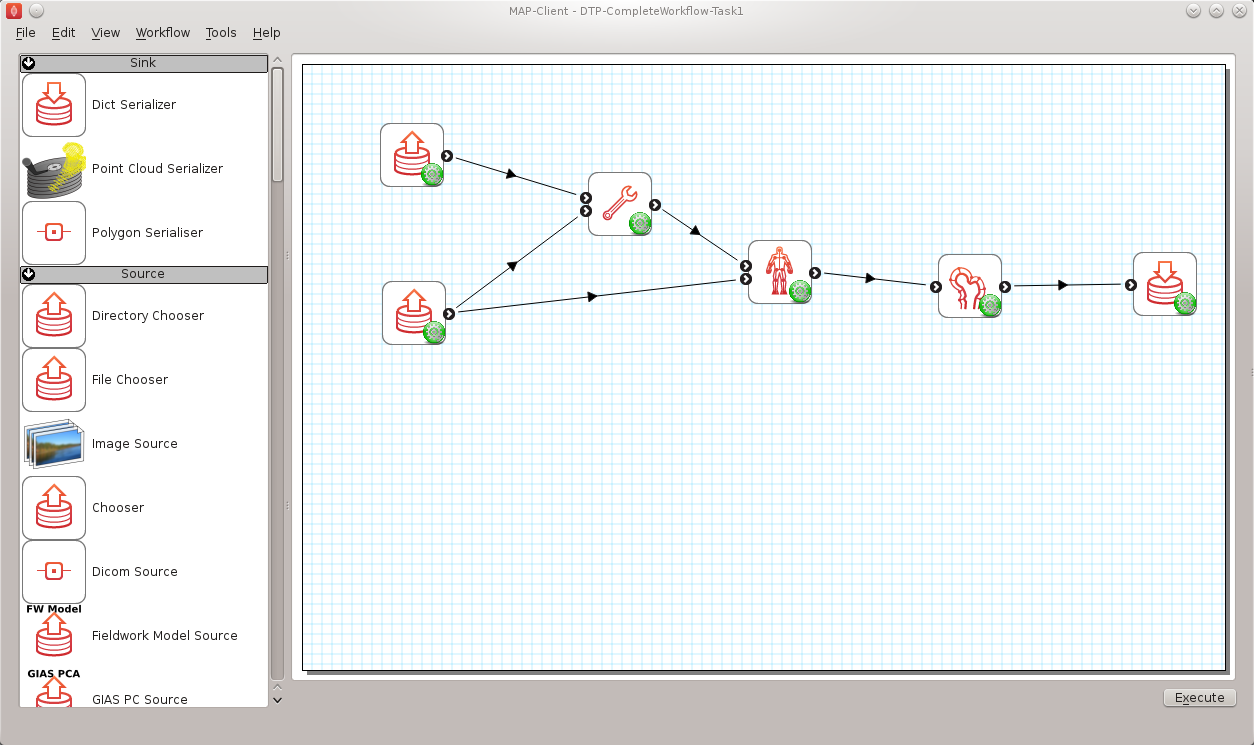This screenshot has width=1254, height=745.
Task: Click configure gear on sink node
Action: (x=1185, y=304)
